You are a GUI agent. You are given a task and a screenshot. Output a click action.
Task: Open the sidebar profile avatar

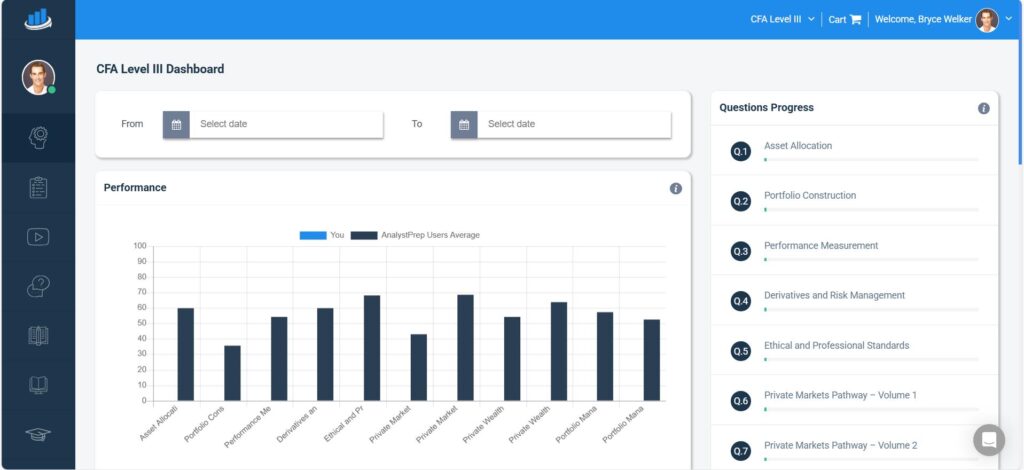point(38,78)
